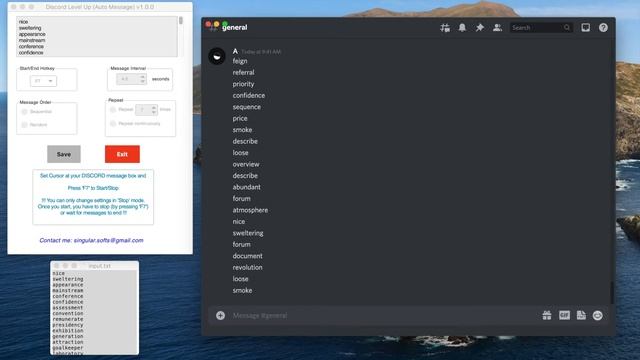Click the Message Interval stepper arrows
This screenshot has width=640, height=360.
(x=142, y=79)
